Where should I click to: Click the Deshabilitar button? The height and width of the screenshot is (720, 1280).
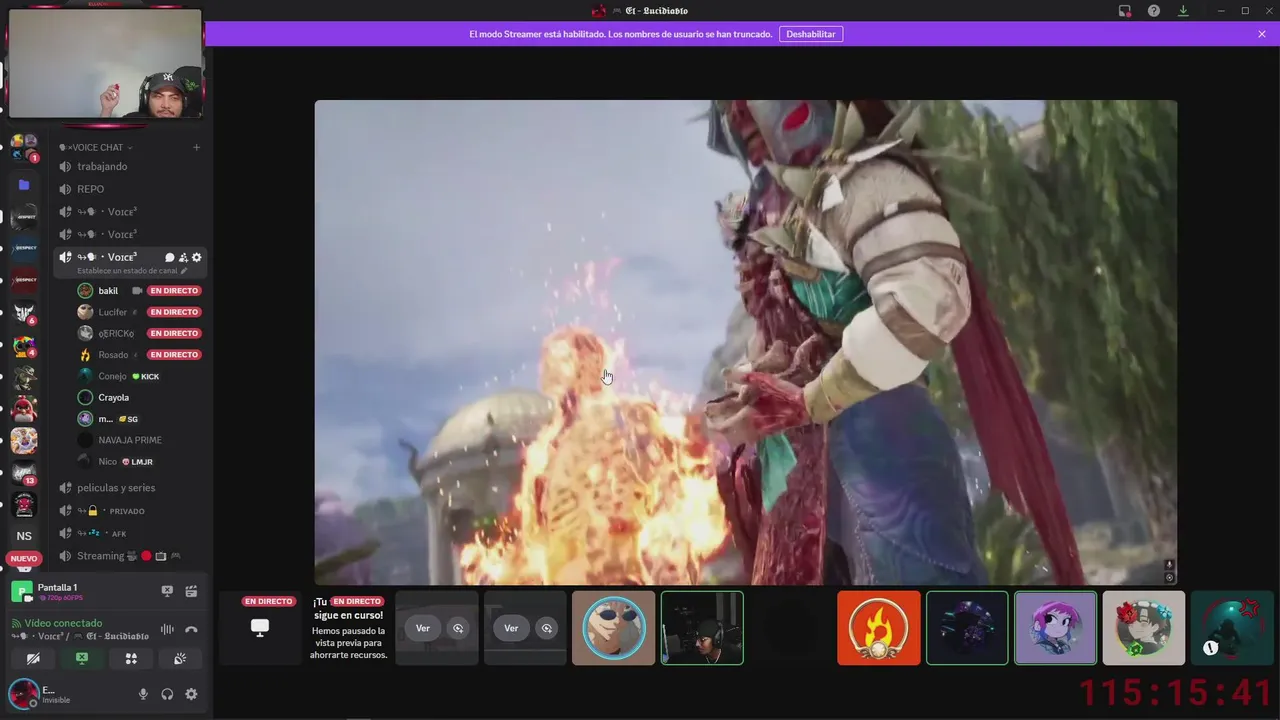(811, 34)
